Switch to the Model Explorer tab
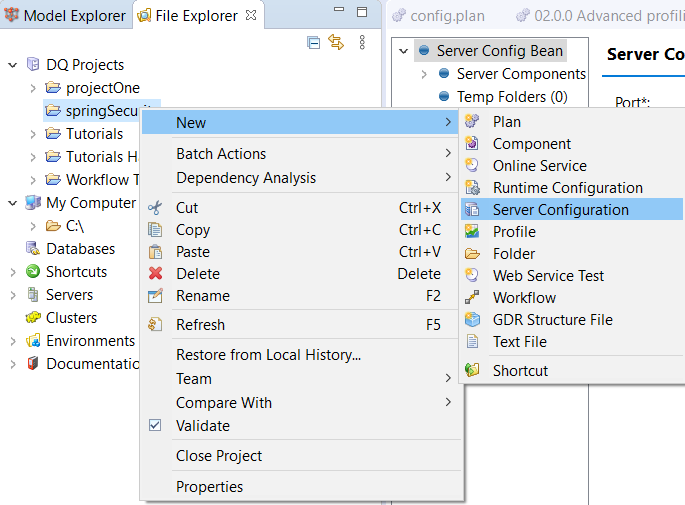 coord(65,16)
